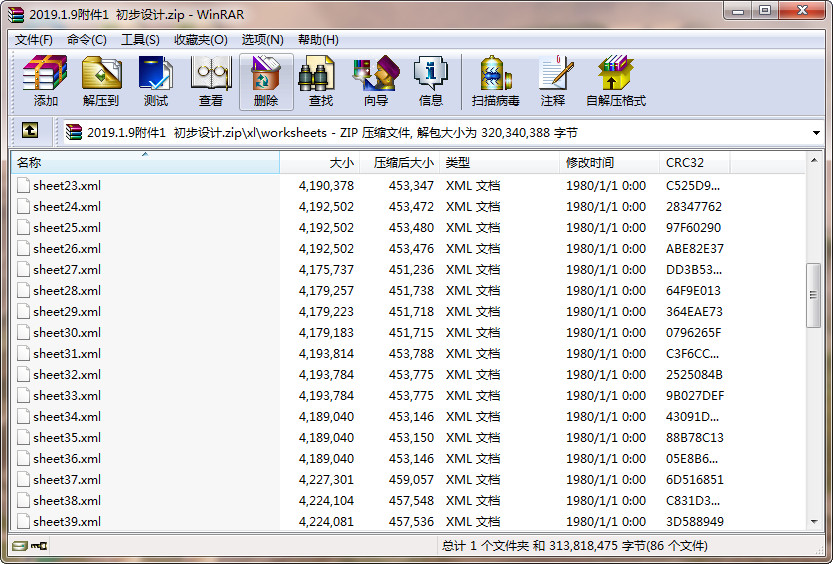The height and width of the screenshot is (564, 833).
Task: Select file sheet36.xml
Action: pos(67,458)
